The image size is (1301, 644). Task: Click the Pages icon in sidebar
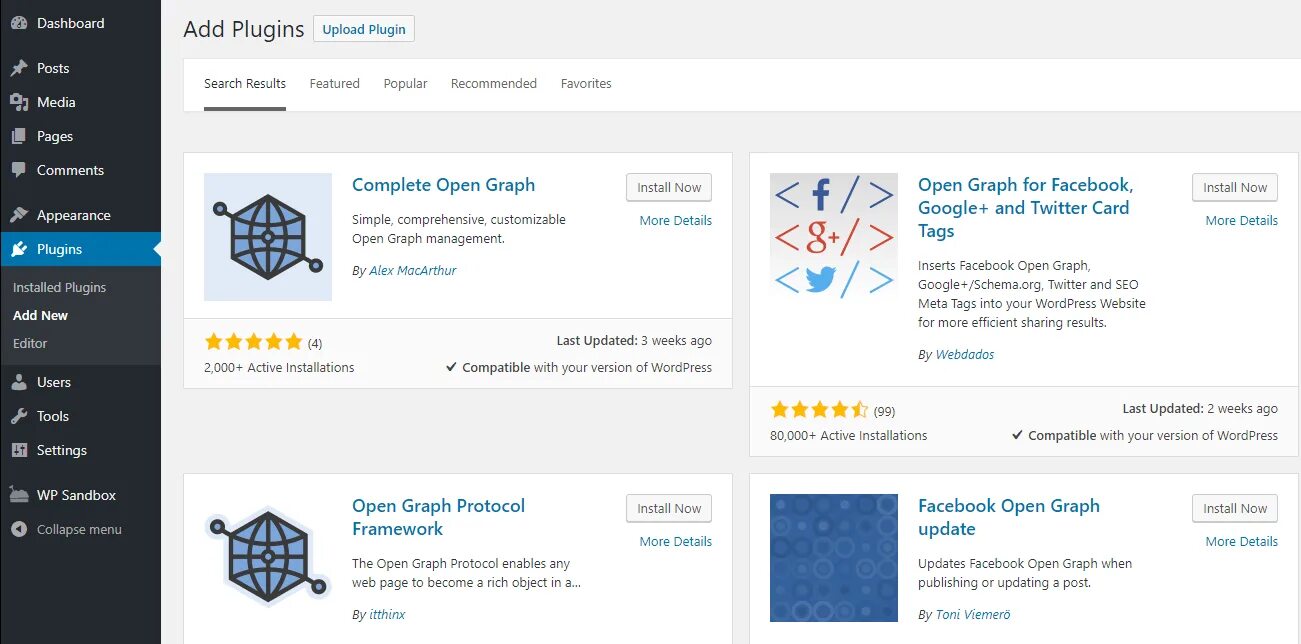pyautogui.click(x=19, y=136)
